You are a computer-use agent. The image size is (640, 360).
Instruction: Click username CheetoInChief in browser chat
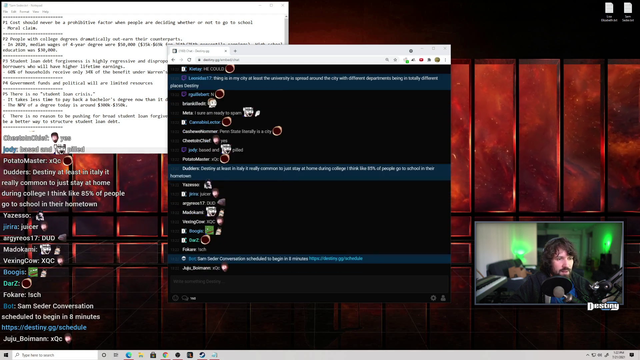pyautogui.click(x=196, y=140)
